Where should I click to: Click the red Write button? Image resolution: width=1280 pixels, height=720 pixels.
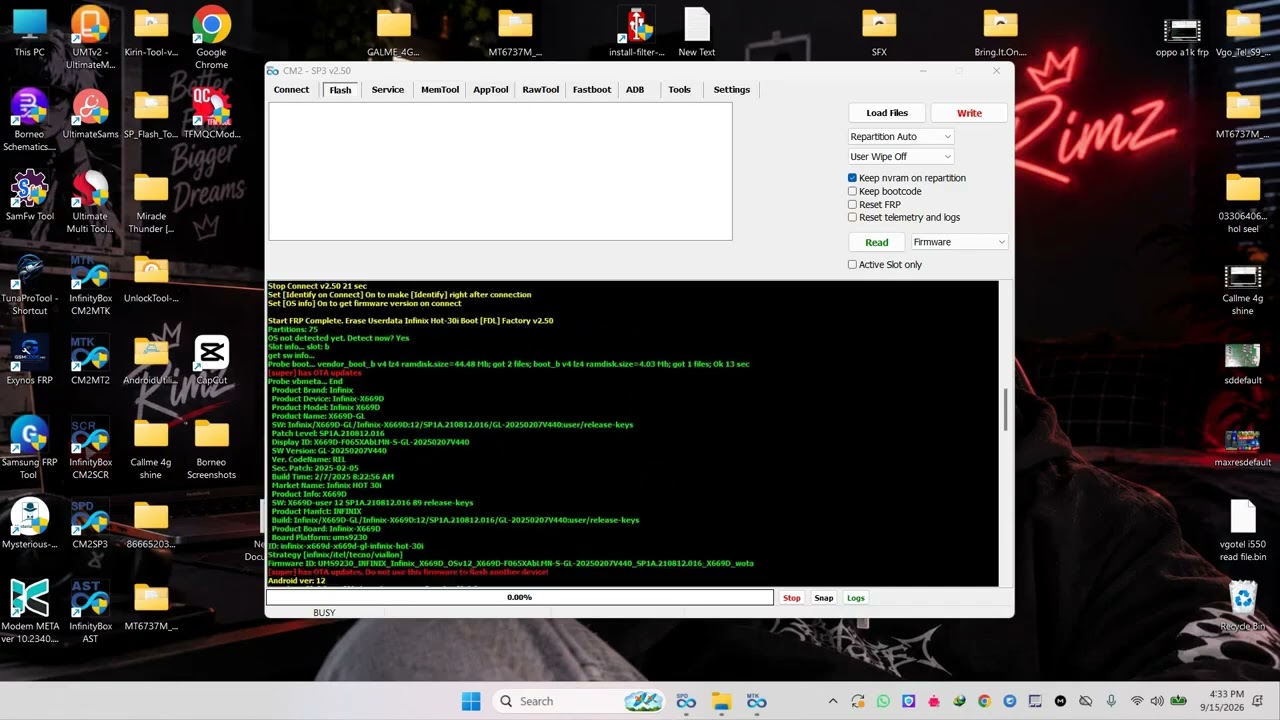point(969,113)
